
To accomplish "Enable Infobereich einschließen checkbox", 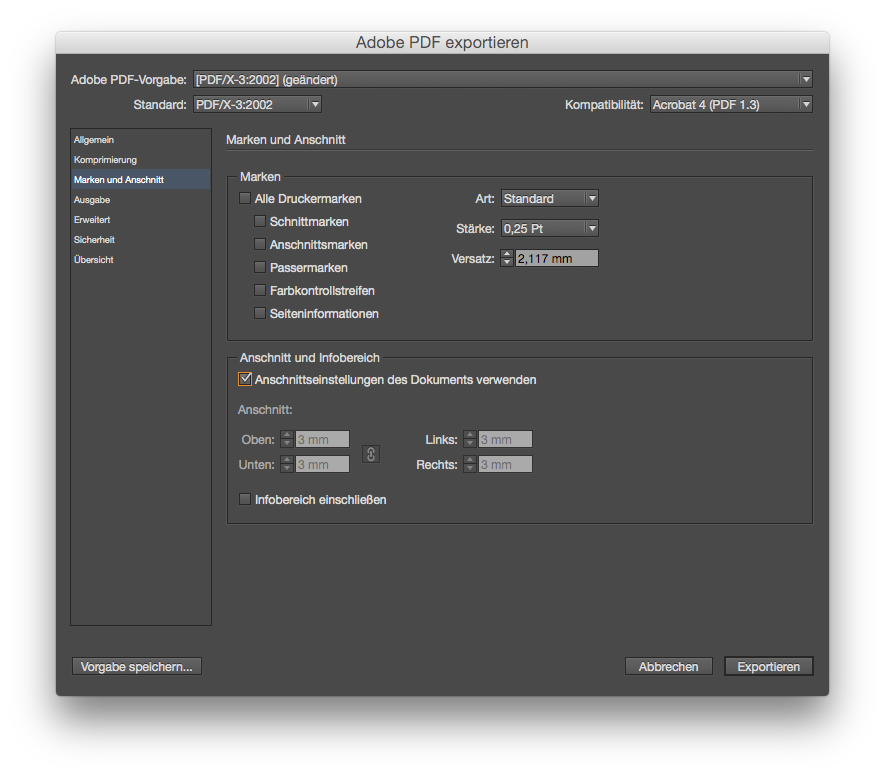I will point(245,499).
